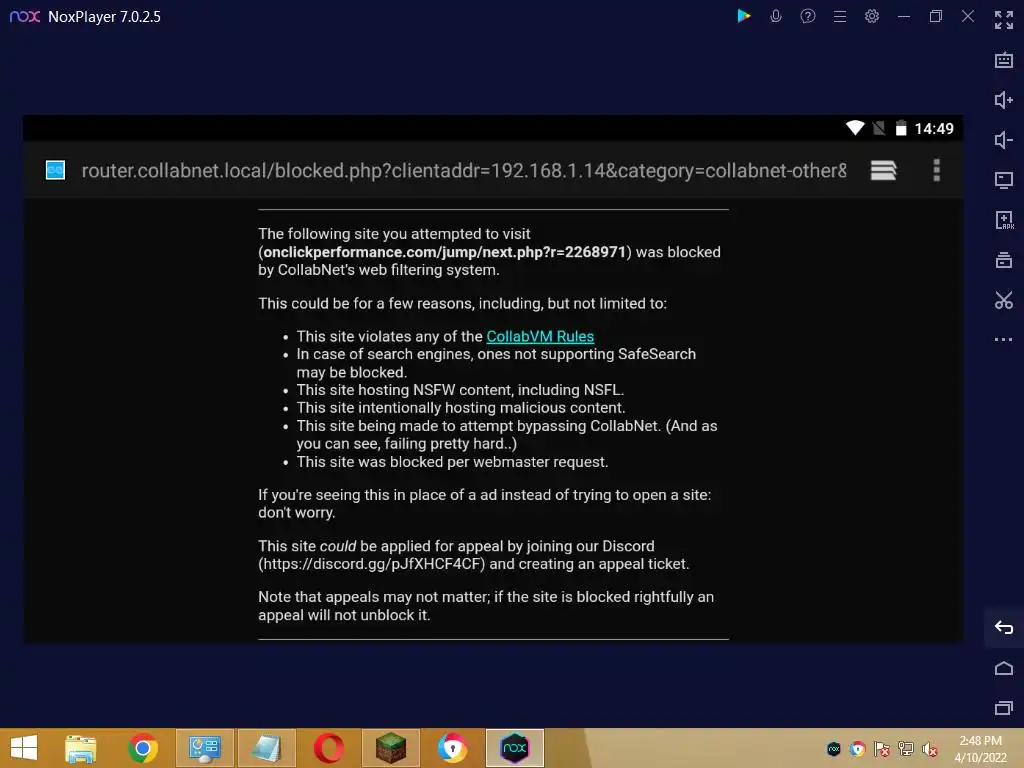
Task: Open Android recent apps icon
Action: tap(1004, 708)
